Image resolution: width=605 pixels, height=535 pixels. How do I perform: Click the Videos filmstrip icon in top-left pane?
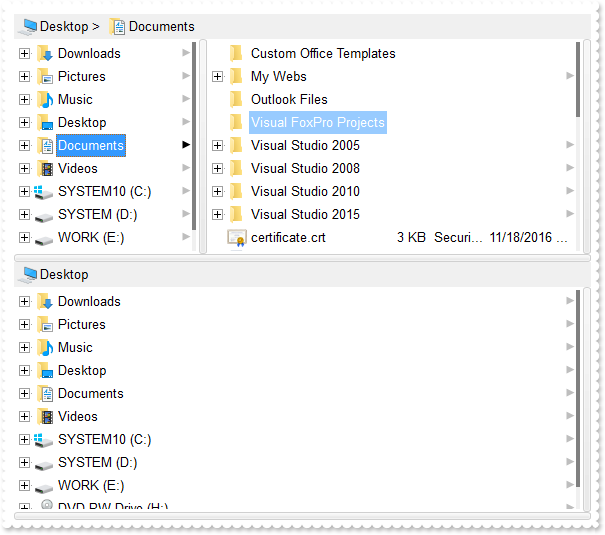[x=45, y=168]
